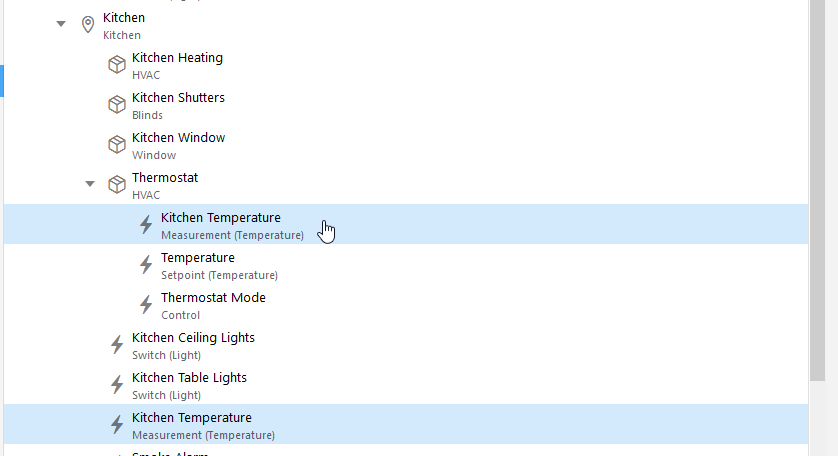Click the Thermostat equipment cube icon
838x456 pixels.
click(116, 185)
